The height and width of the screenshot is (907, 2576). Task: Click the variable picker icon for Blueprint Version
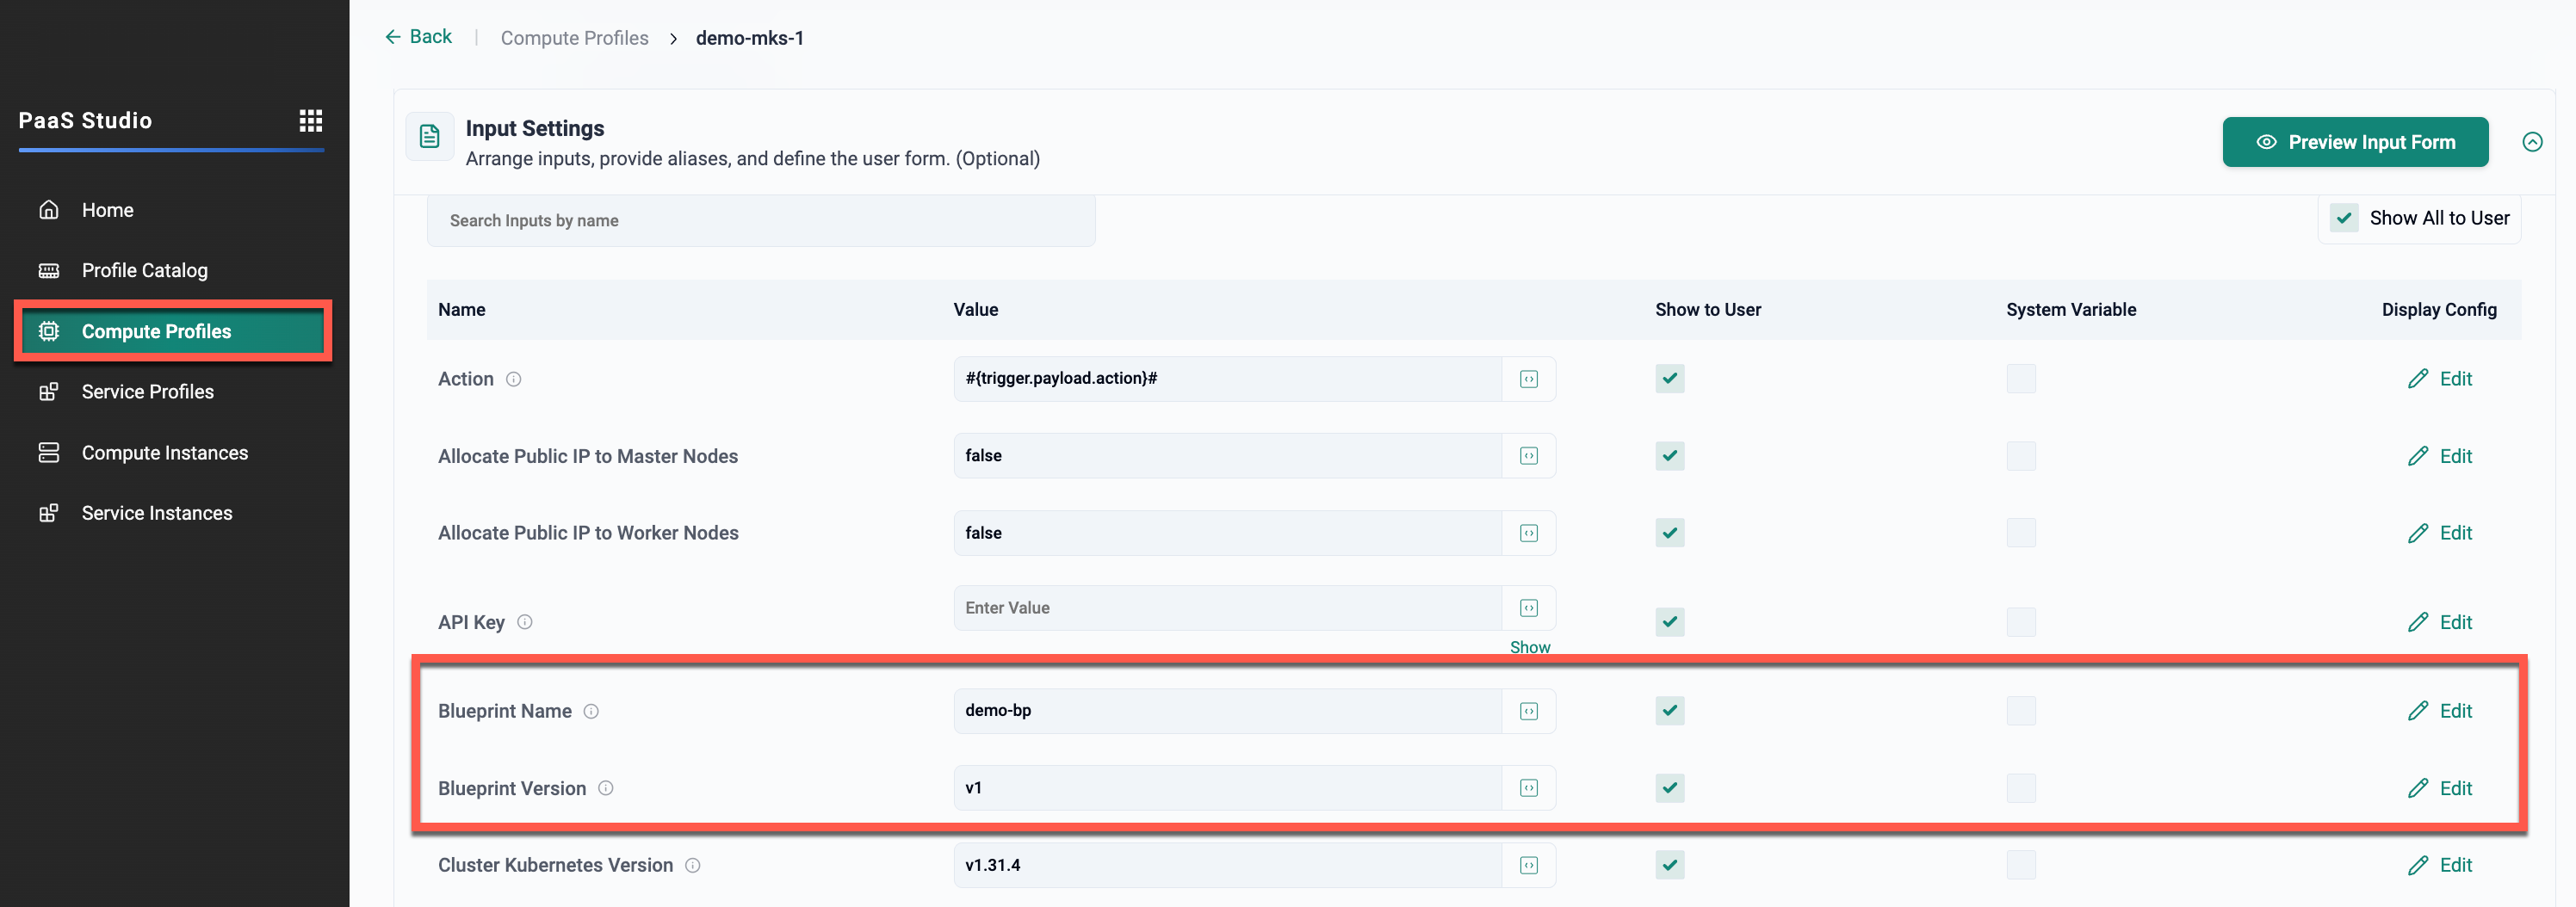(1528, 788)
